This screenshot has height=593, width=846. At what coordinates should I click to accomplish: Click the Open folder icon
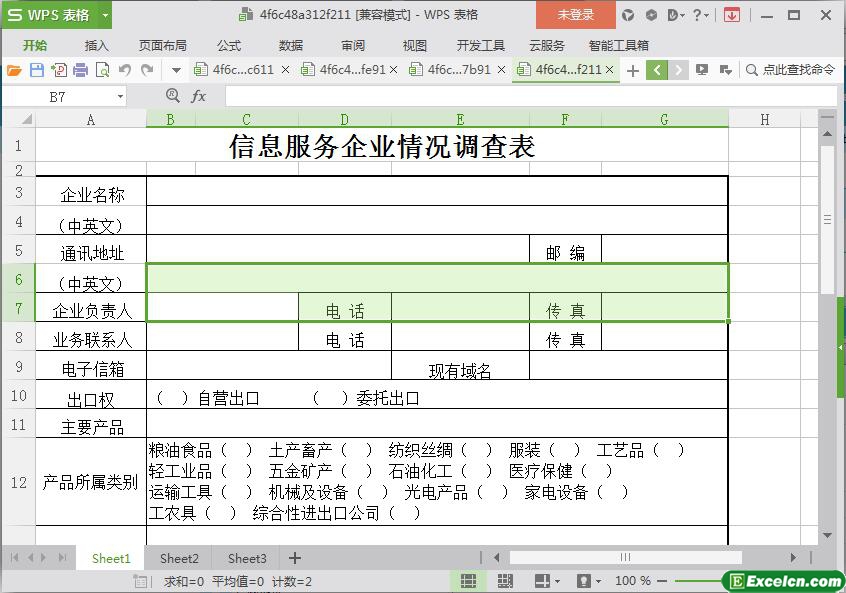click(14, 70)
